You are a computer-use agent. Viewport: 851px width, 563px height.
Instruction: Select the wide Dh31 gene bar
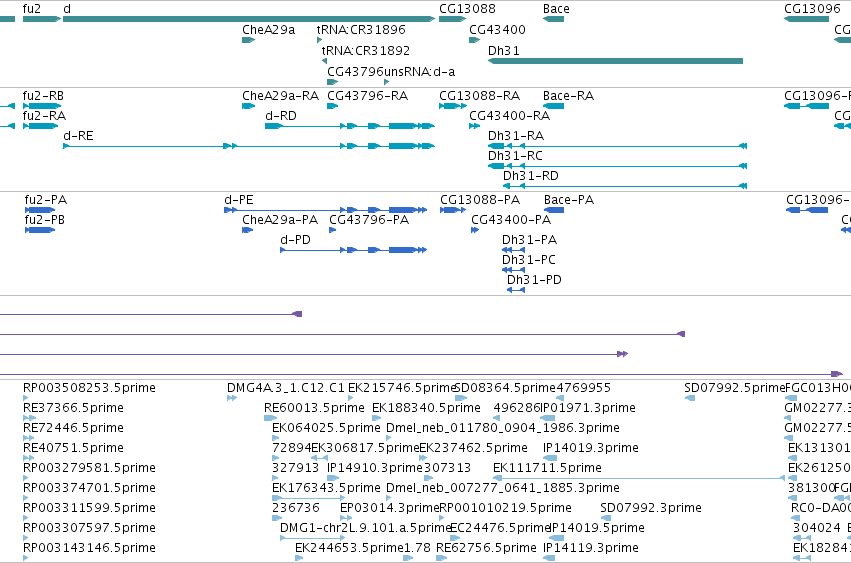tap(615, 61)
